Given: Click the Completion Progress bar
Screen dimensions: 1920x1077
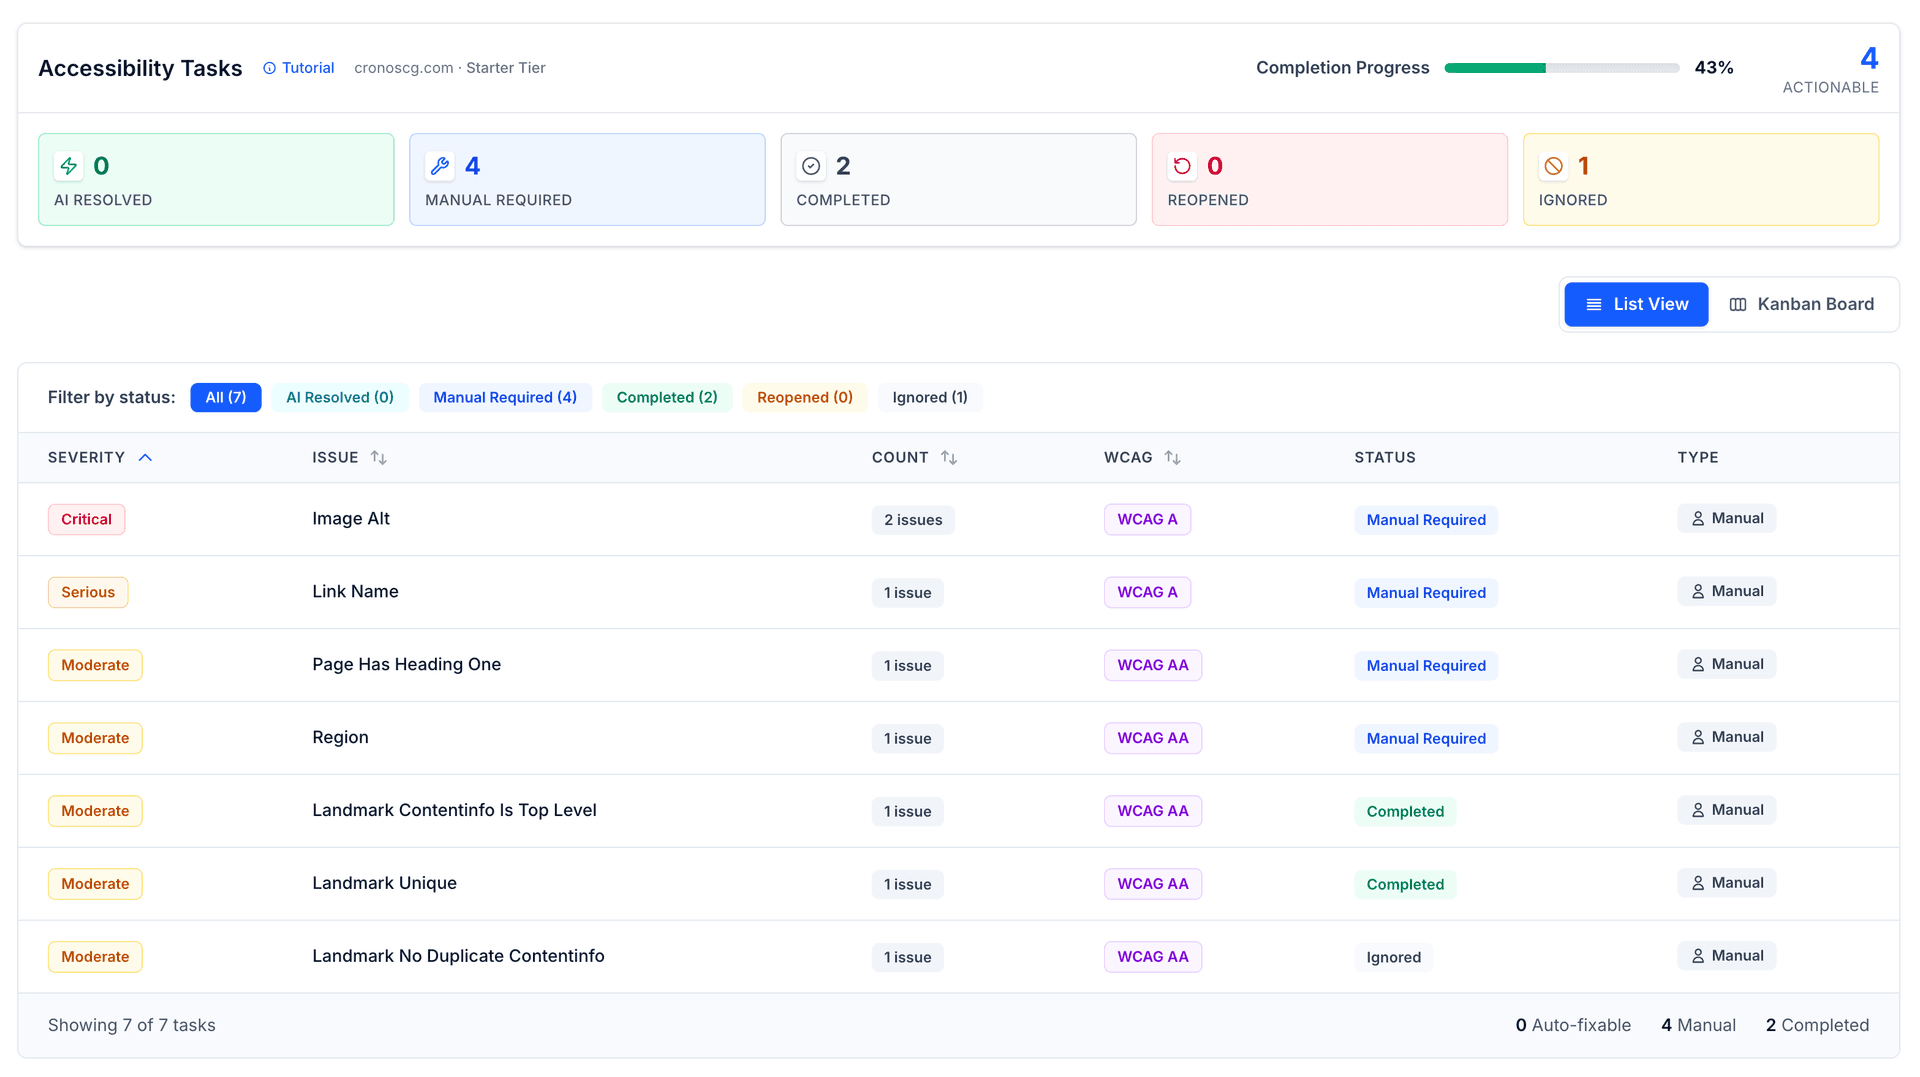Looking at the screenshot, I should coord(1561,68).
